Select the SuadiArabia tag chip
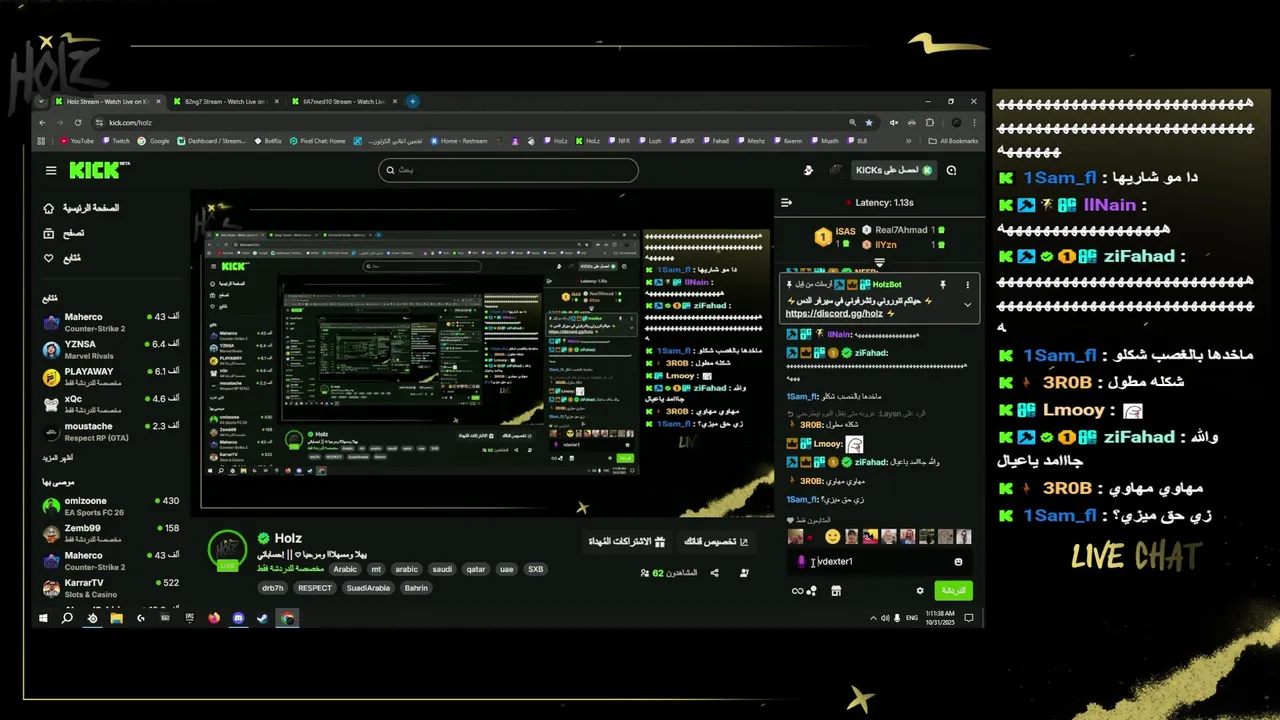Viewport: 1280px width, 720px height. 369,588
